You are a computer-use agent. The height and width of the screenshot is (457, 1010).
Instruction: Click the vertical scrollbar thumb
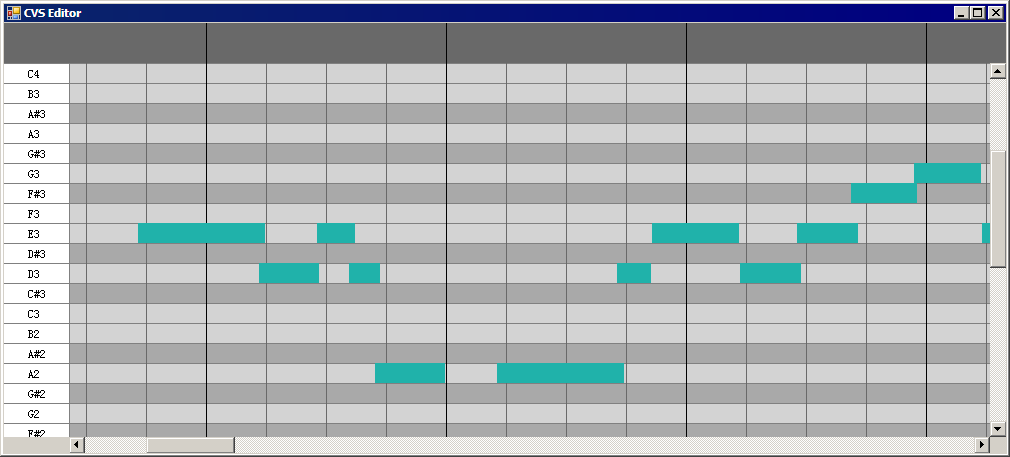click(x=998, y=209)
